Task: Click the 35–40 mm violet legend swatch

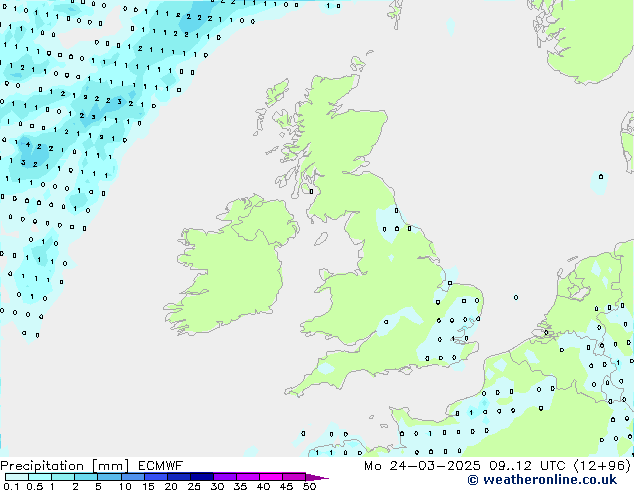Action: pyautogui.click(x=248, y=477)
